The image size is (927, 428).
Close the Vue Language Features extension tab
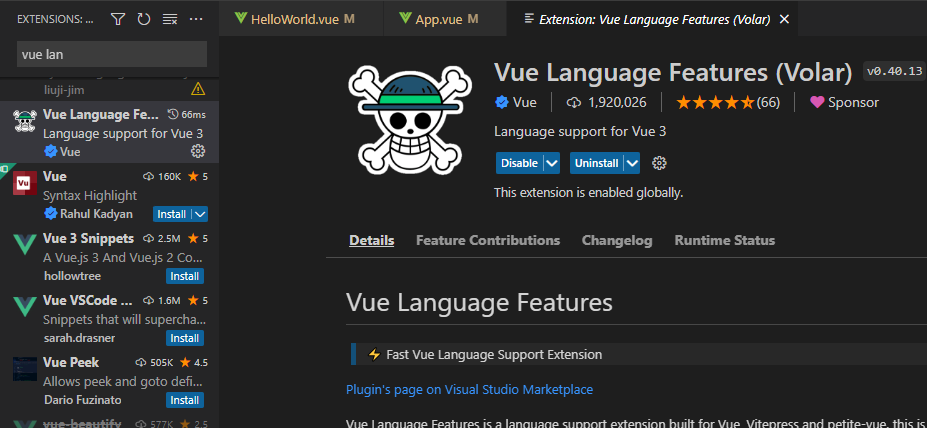pyautogui.click(x=785, y=20)
